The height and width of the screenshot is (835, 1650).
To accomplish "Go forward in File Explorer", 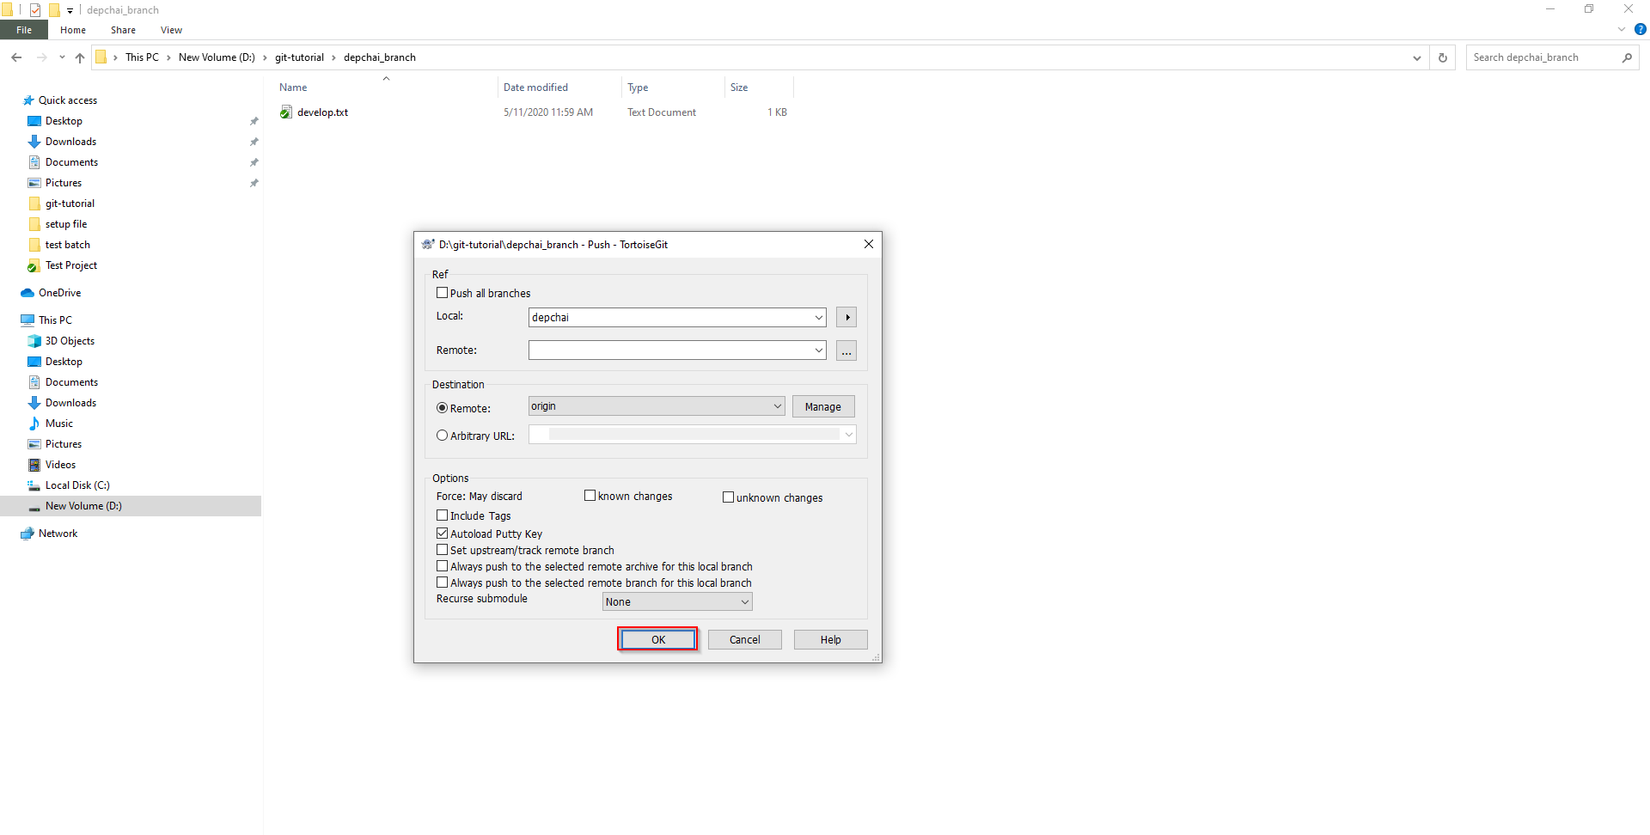I will coord(41,58).
